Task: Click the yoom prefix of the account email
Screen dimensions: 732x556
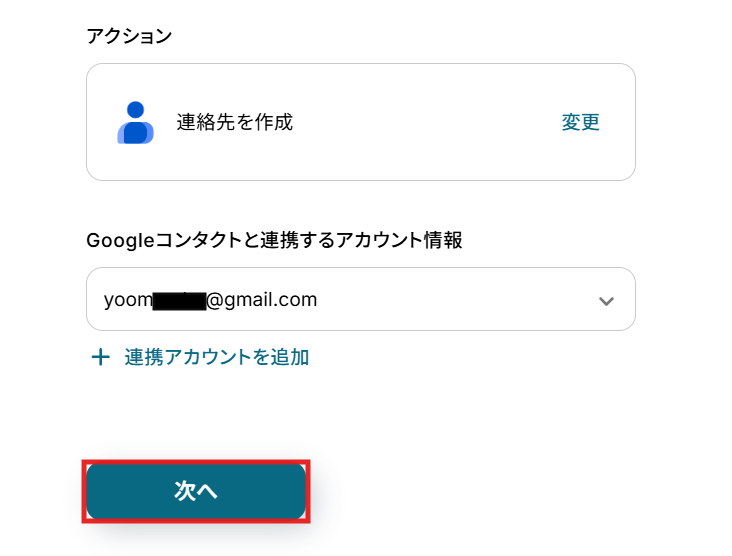Action: tap(127, 299)
